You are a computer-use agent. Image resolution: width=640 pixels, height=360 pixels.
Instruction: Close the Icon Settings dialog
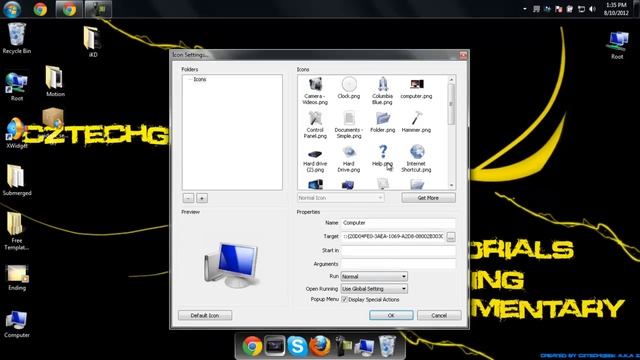(x=463, y=55)
